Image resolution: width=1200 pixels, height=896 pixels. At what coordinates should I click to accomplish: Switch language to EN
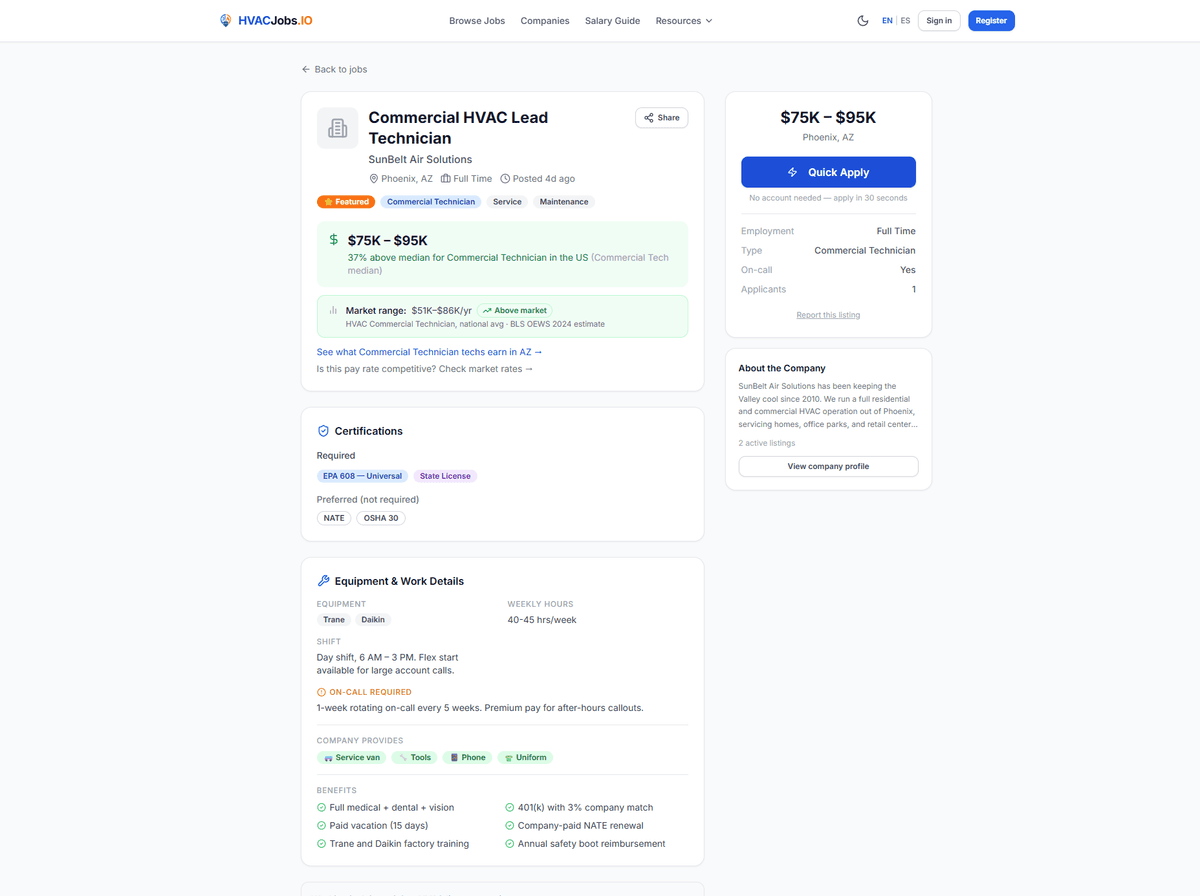(x=887, y=21)
